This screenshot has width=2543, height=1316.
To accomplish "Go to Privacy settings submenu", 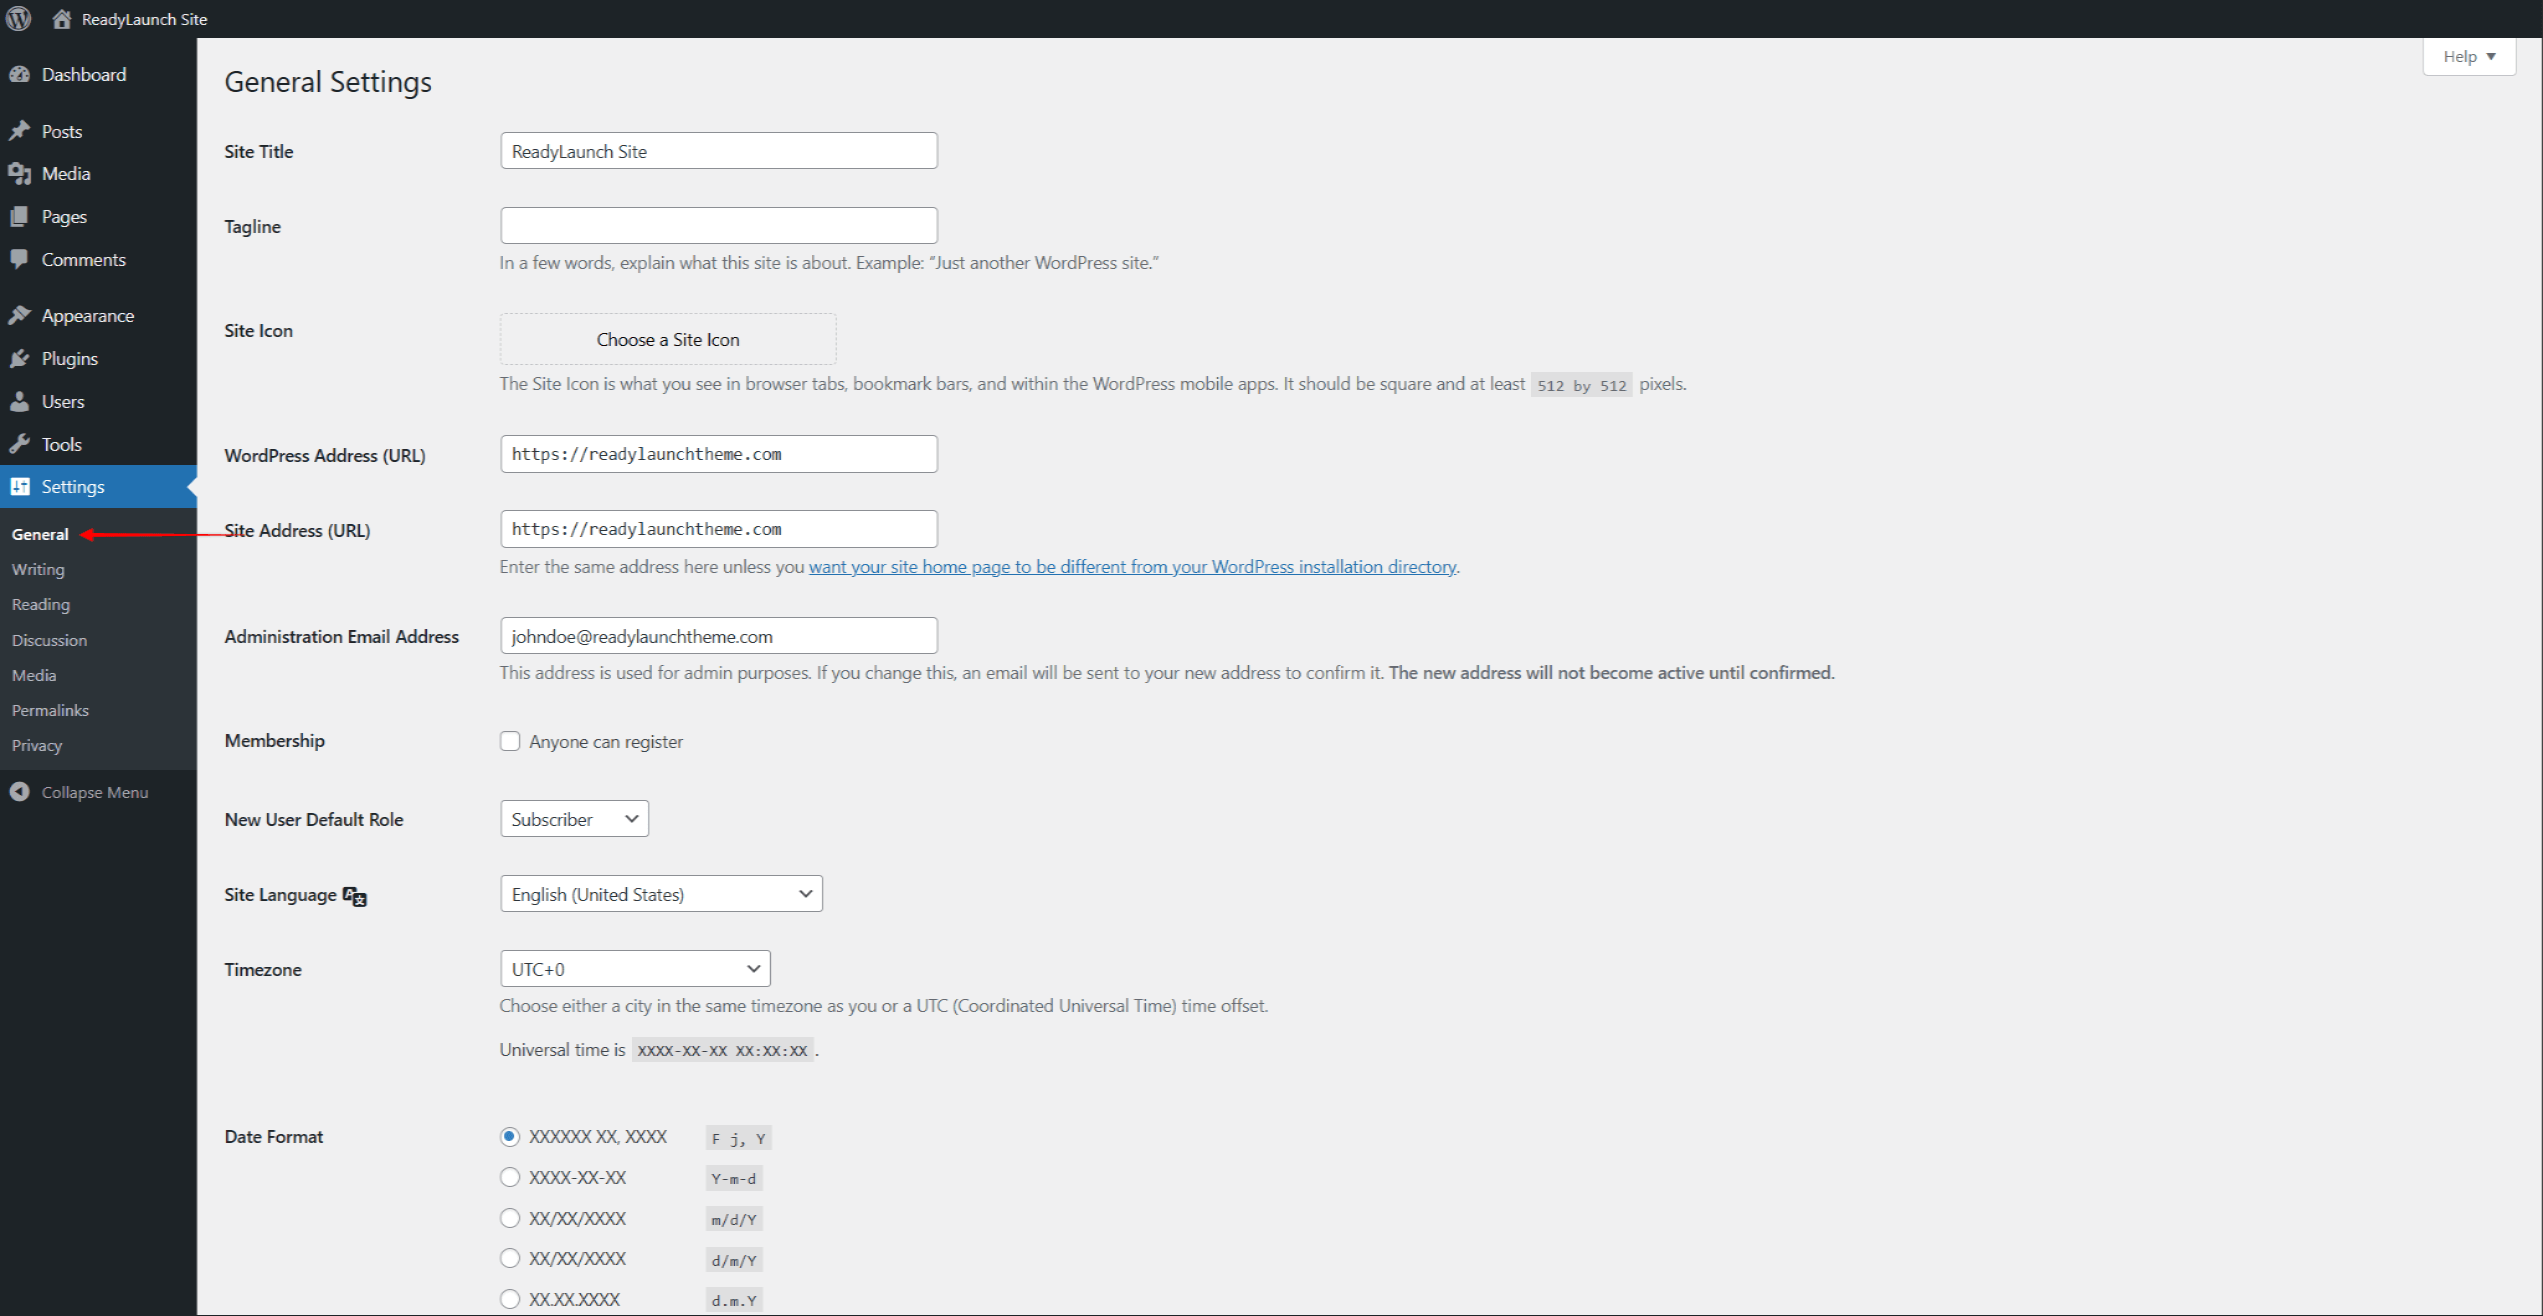I will [x=37, y=745].
